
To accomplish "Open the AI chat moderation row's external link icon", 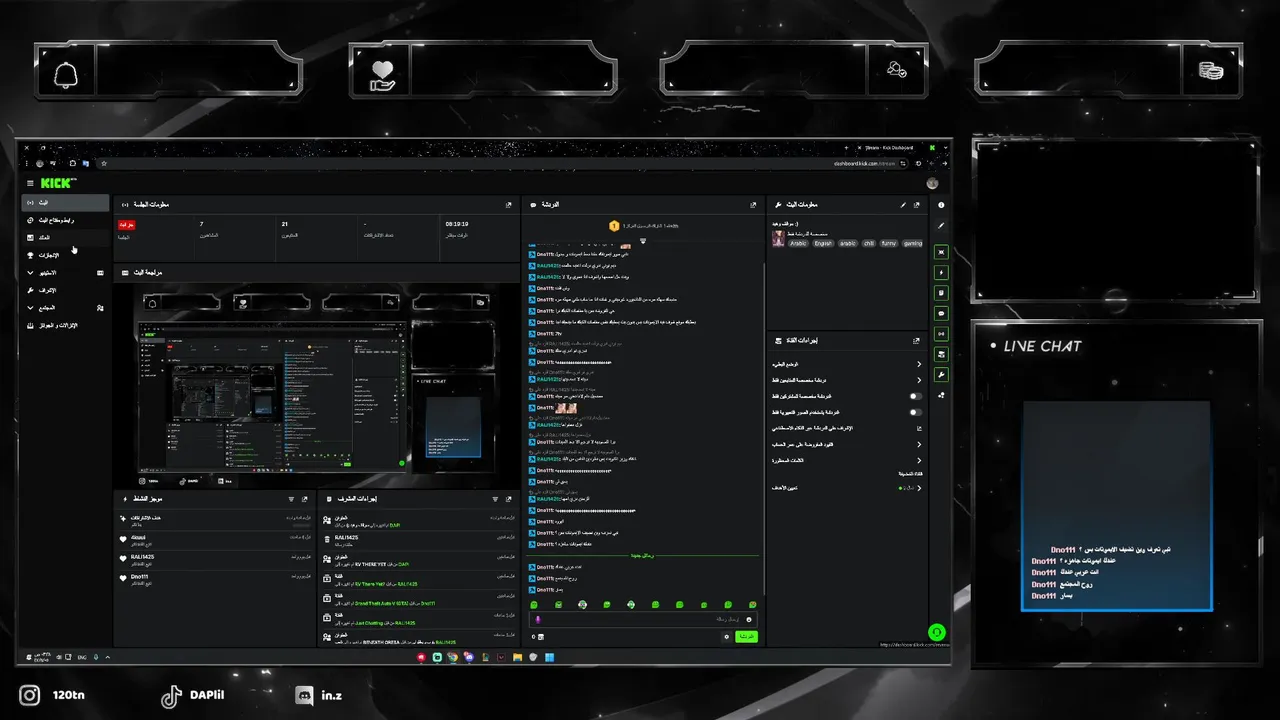I will tap(919, 428).
